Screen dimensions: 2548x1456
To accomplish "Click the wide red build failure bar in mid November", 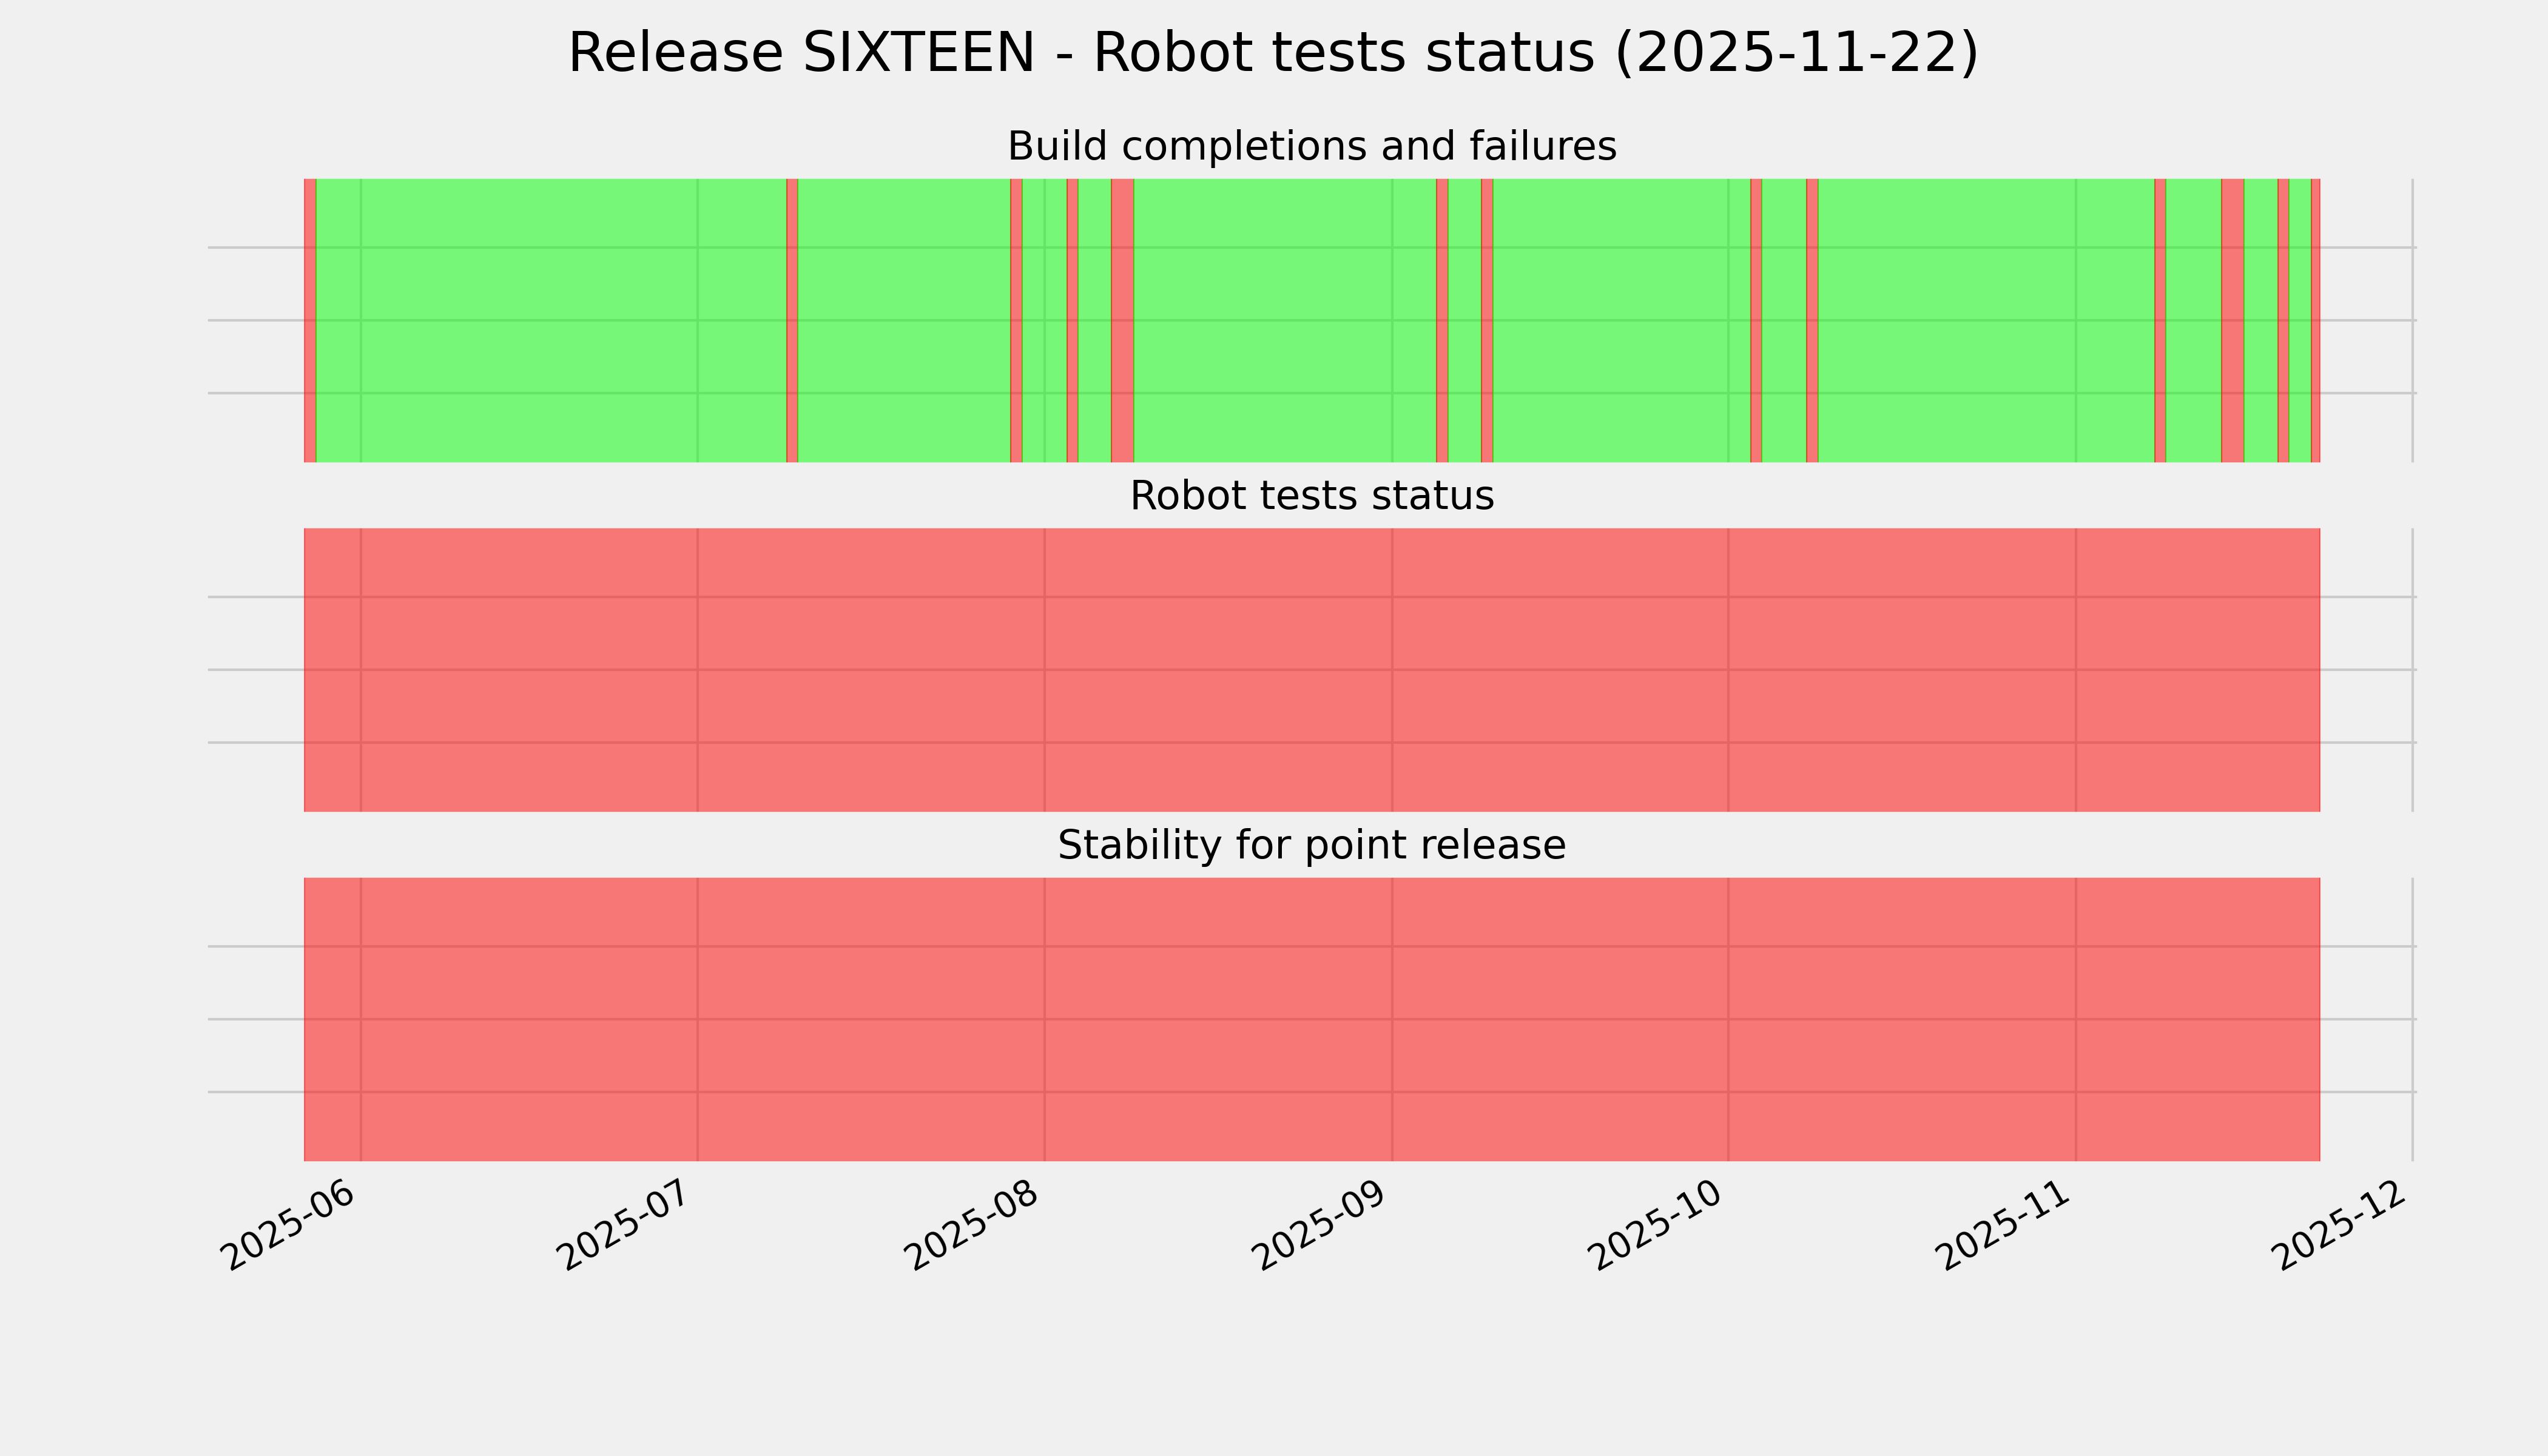I will [x=2232, y=320].
